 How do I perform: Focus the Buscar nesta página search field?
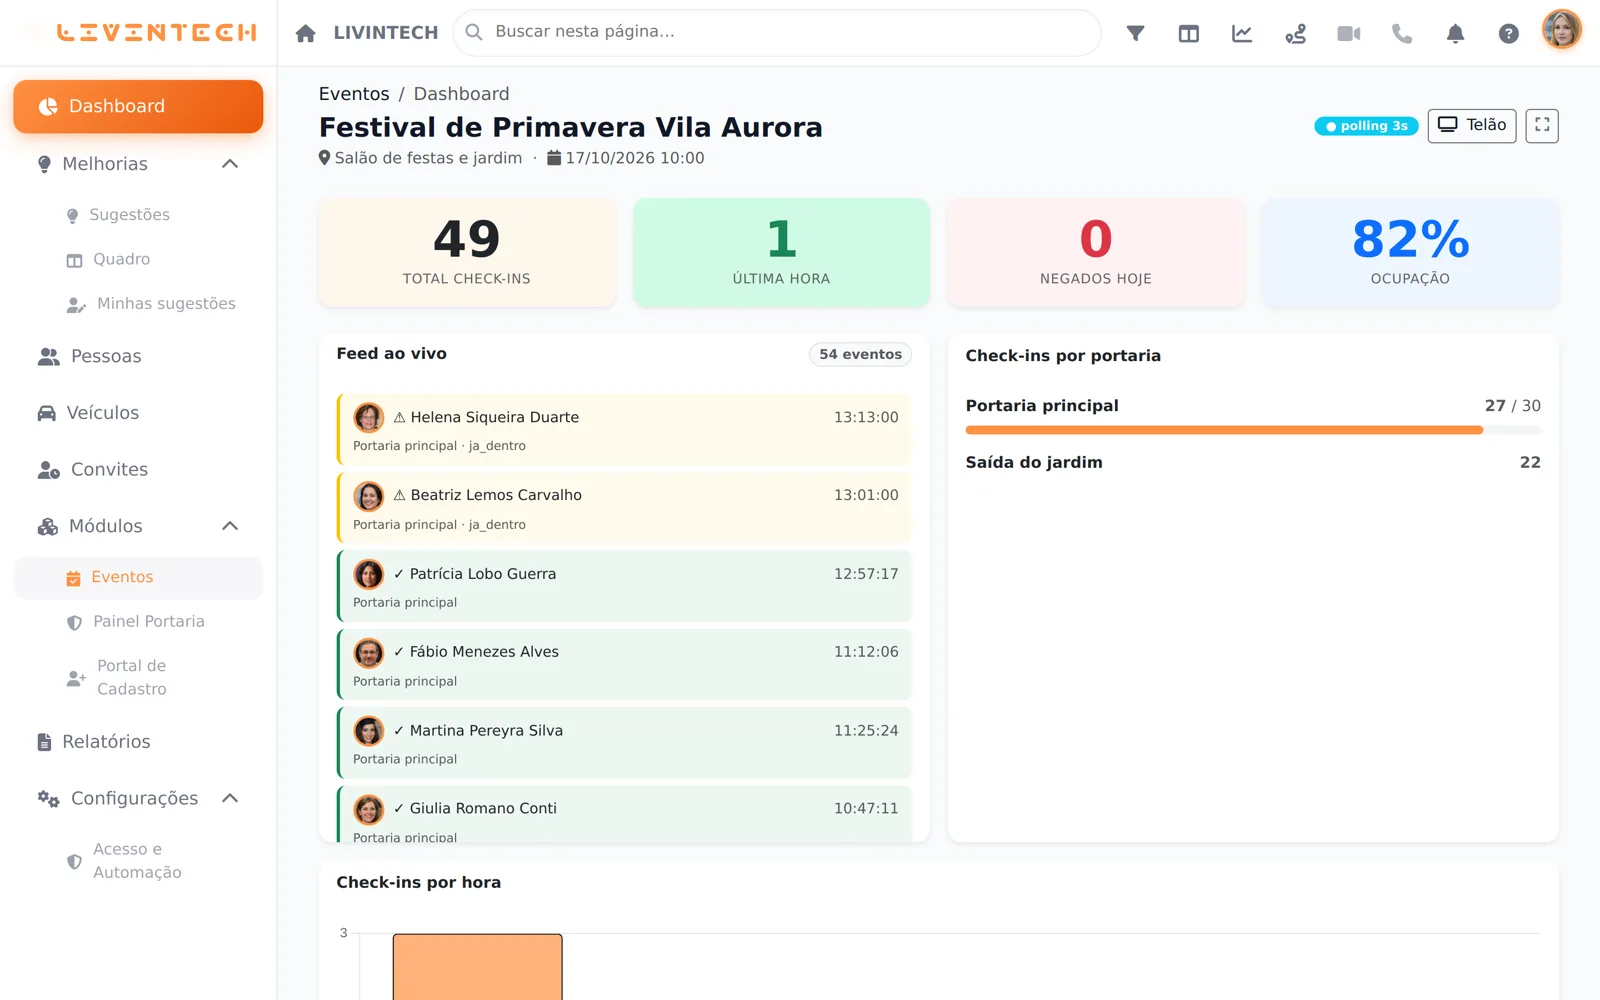[x=777, y=32]
